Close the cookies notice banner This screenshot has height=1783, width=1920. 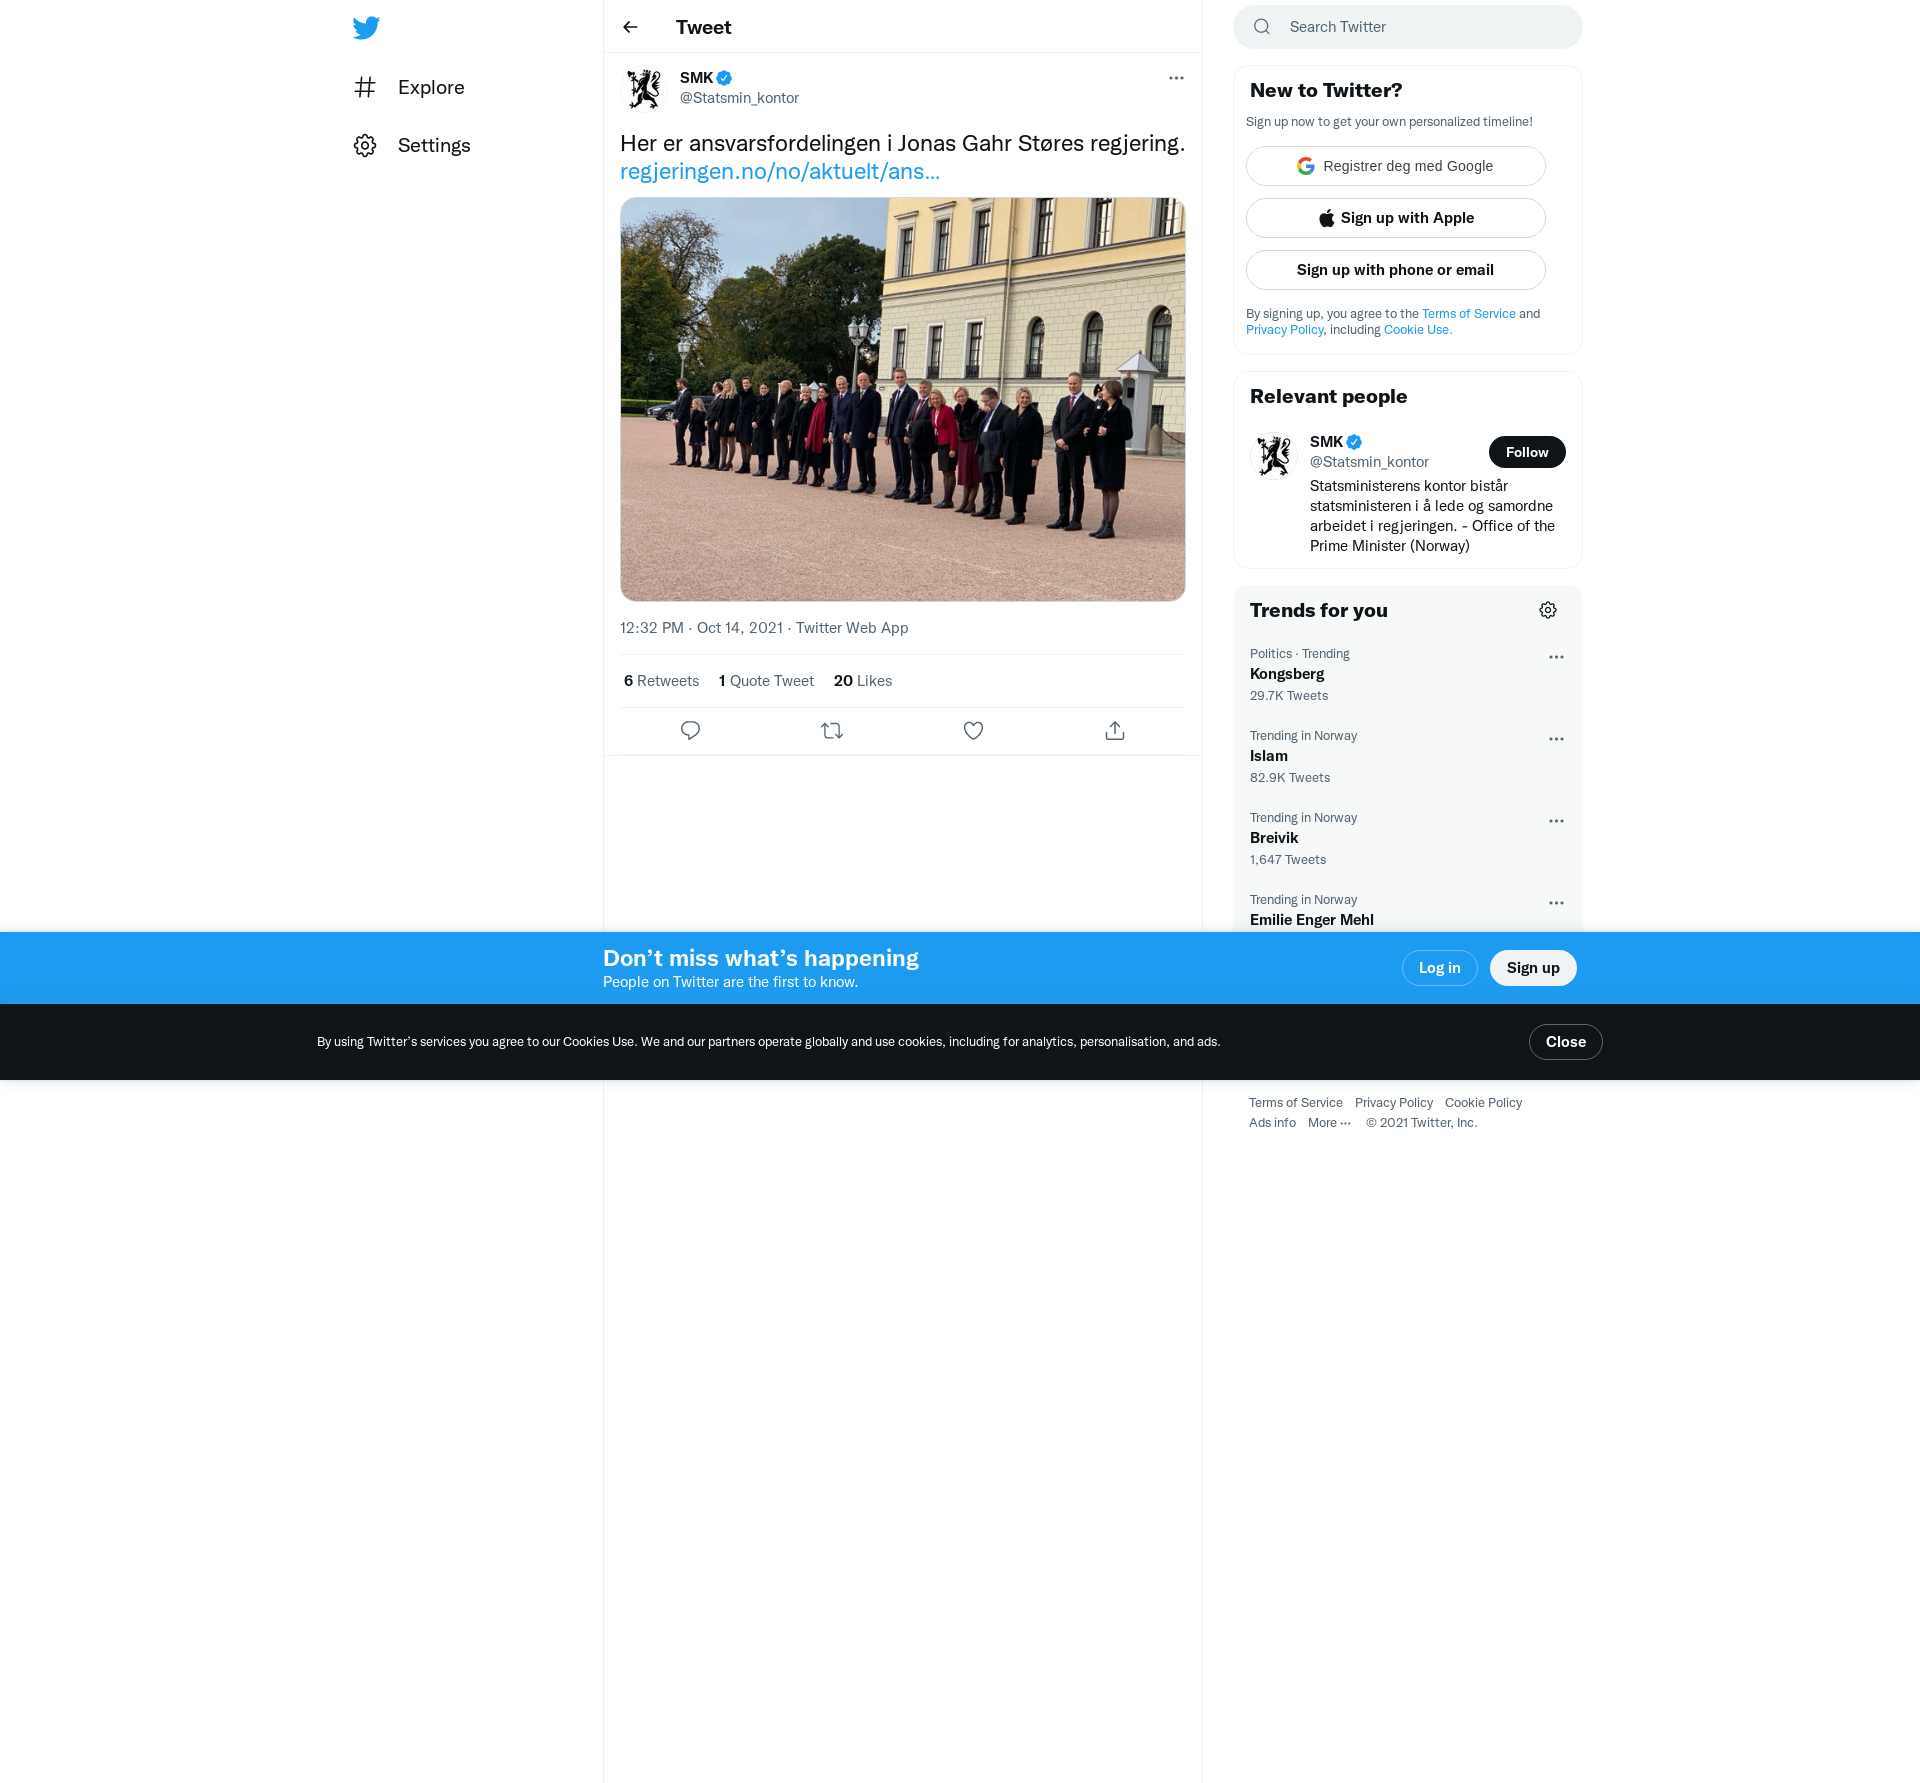click(x=1565, y=1042)
